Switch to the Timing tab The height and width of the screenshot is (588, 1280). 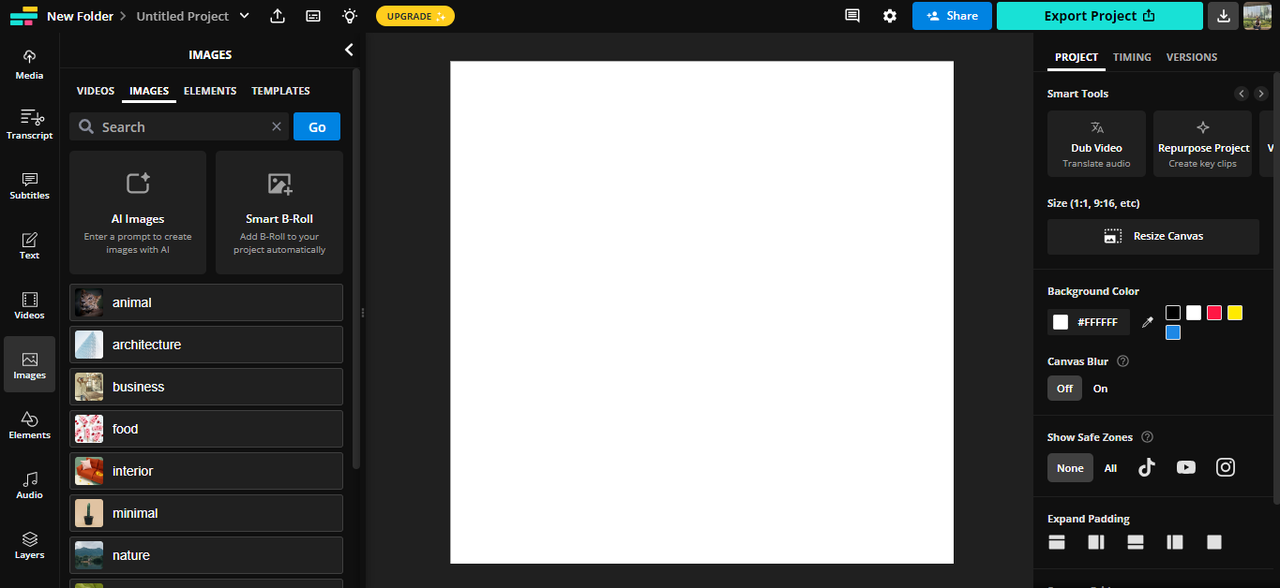1132,57
